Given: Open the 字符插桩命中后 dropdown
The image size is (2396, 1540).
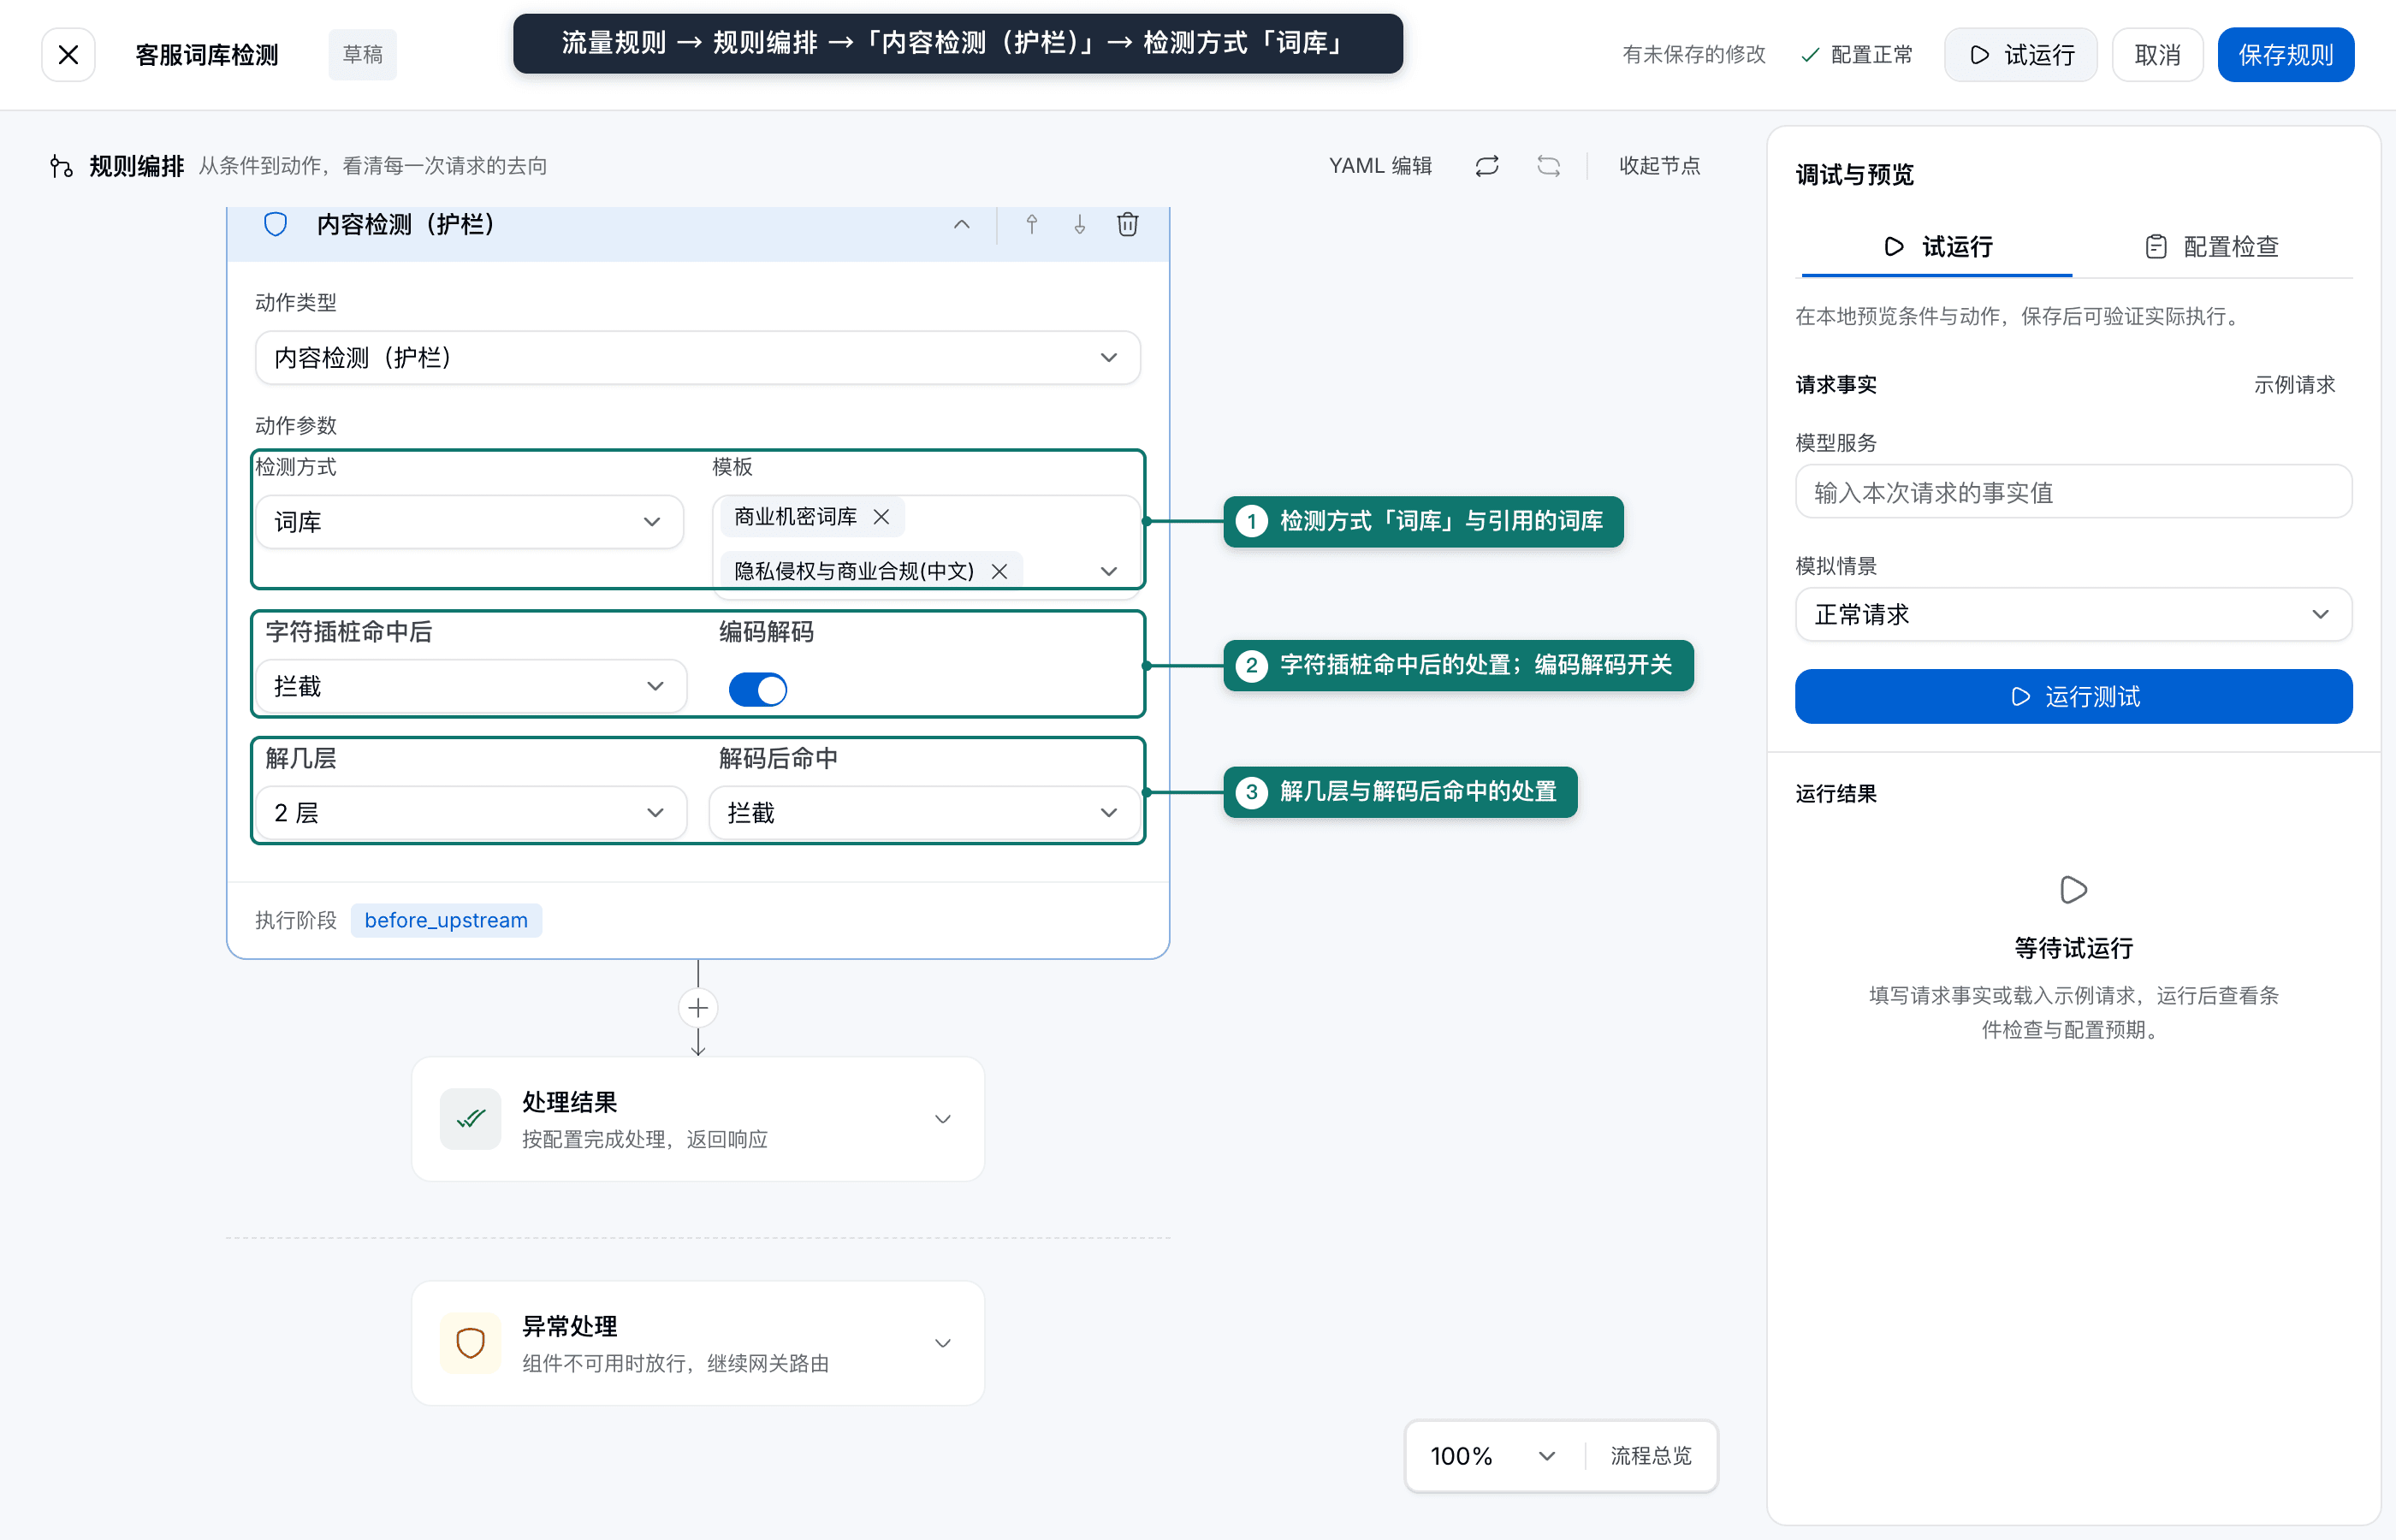Looking at the screenshot, I should [471, 686].
